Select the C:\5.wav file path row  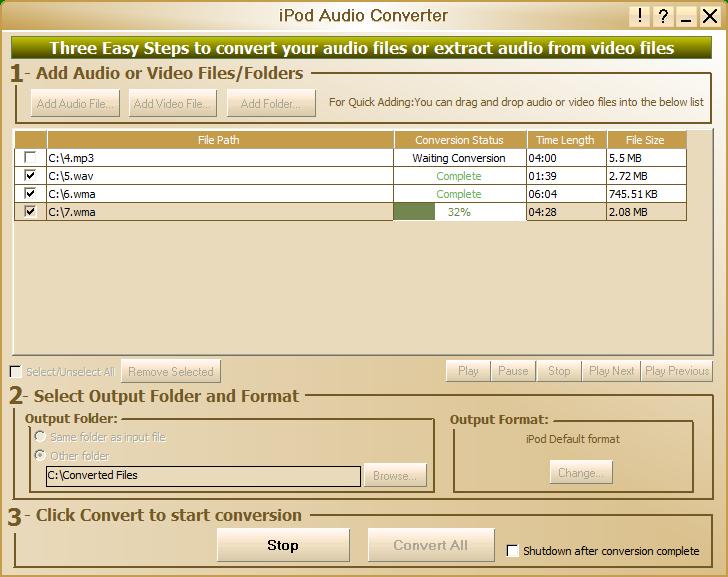tap(220, 176)
